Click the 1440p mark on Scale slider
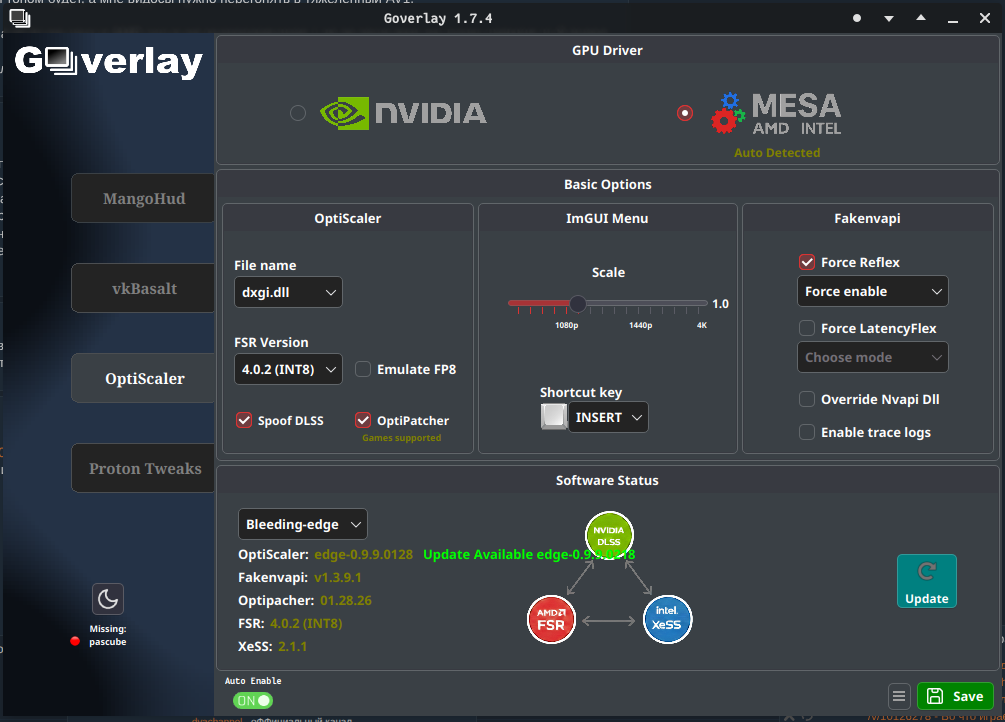Viewport: 1005px width, 722px height. [x=640, y=325]
